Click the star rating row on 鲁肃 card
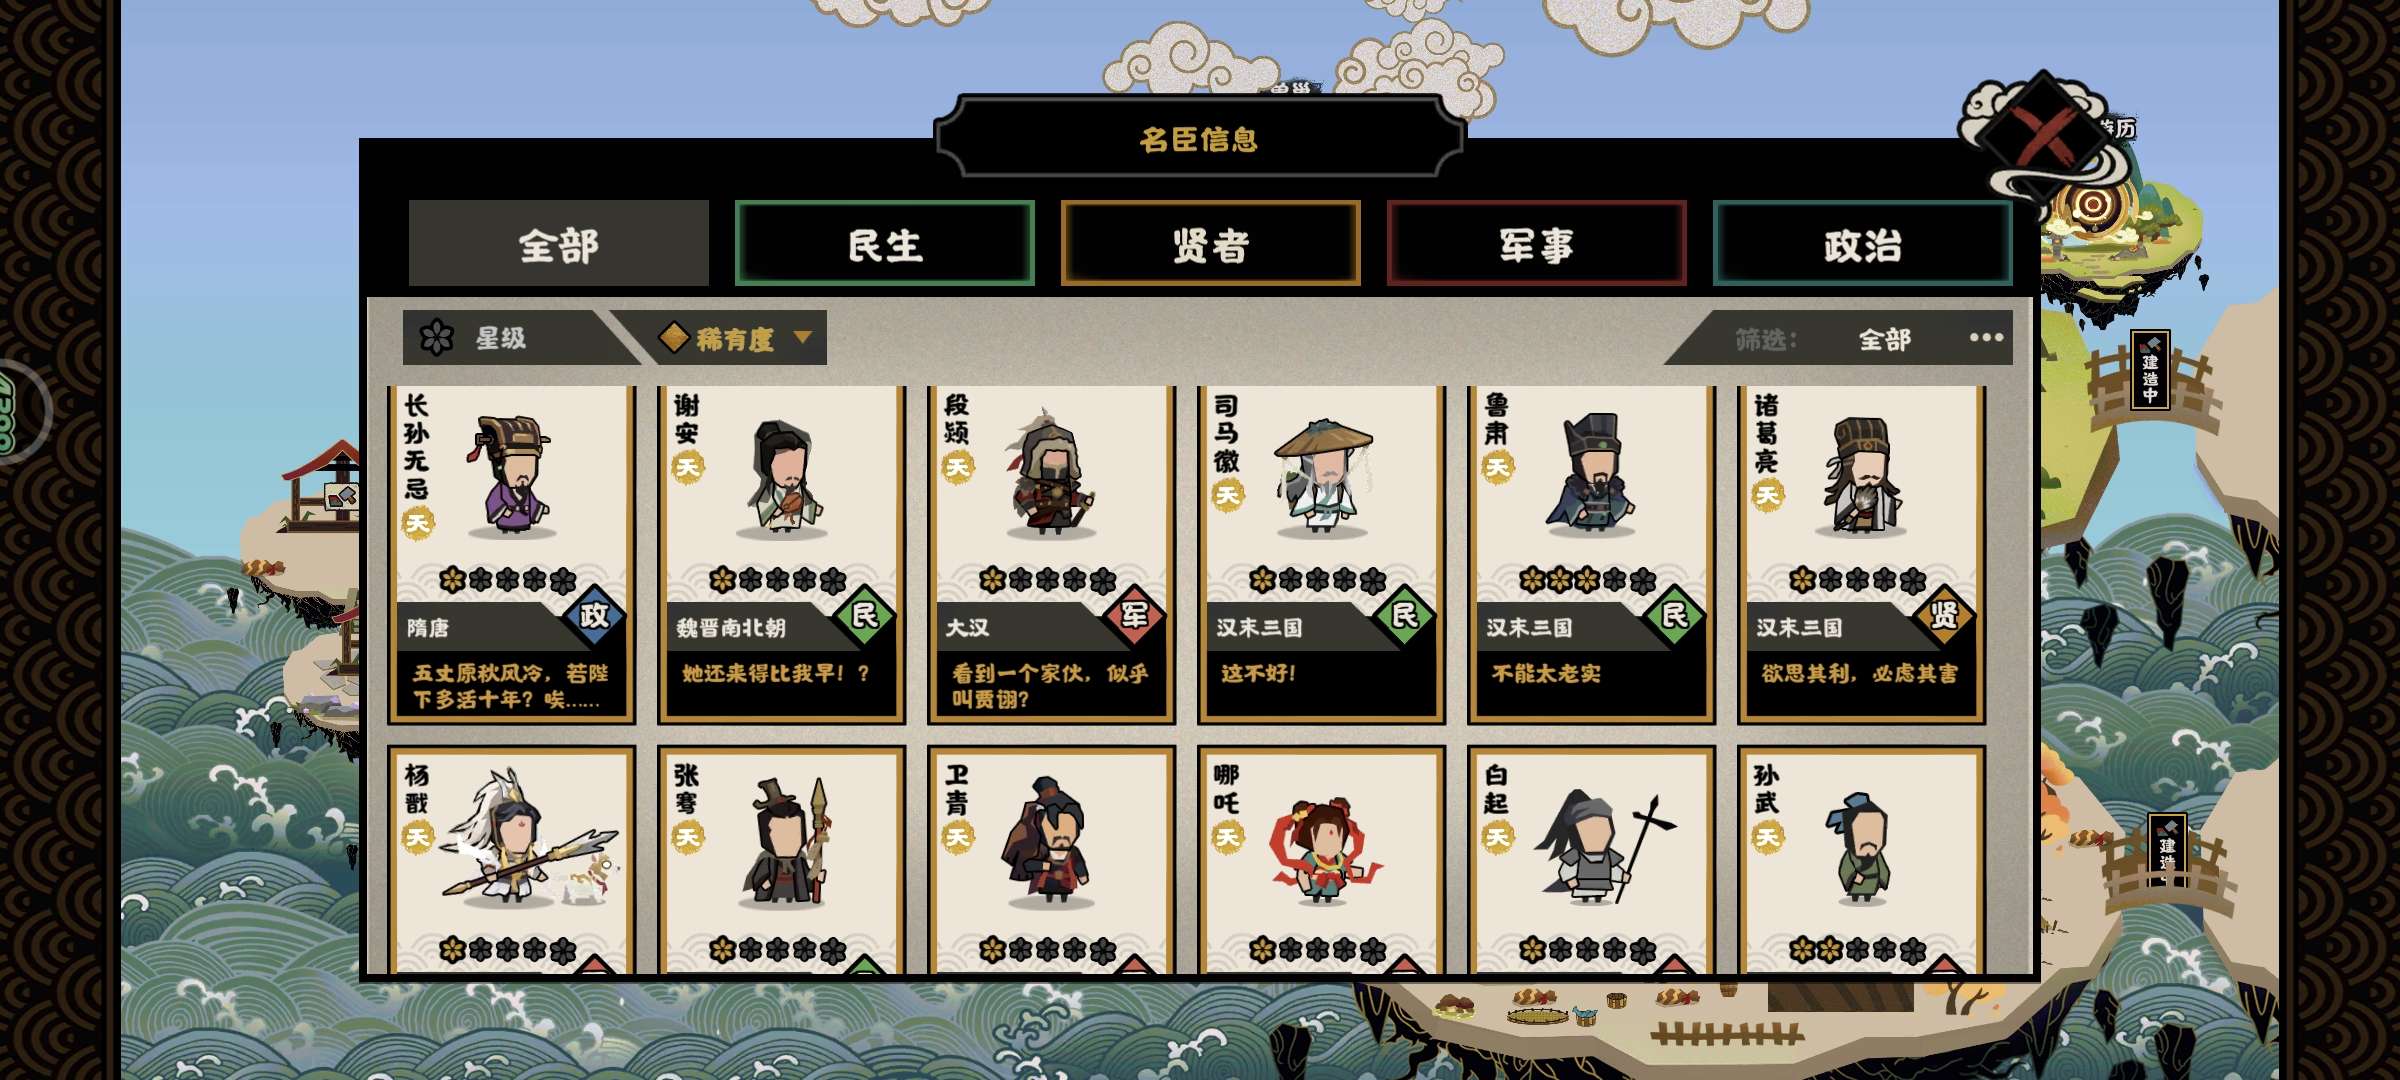The image size is (2400, 1080). coord(1588,579)
